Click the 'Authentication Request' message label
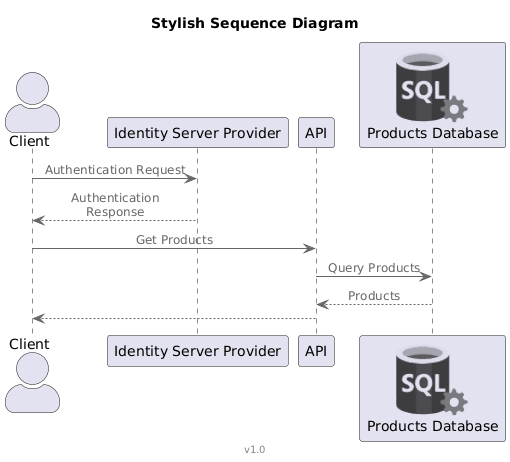510x462 pixels. (x=115, y=170)
